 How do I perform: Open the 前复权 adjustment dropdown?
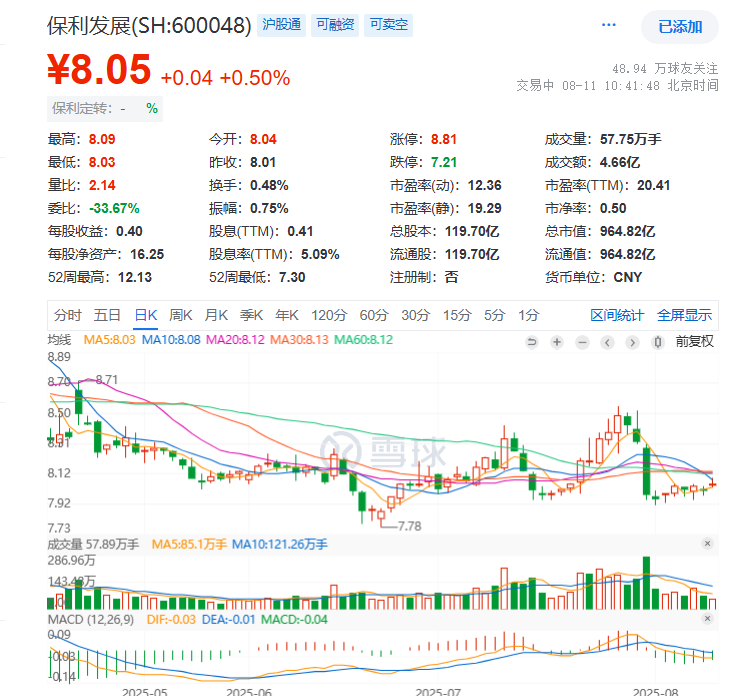tap(695, 341)
